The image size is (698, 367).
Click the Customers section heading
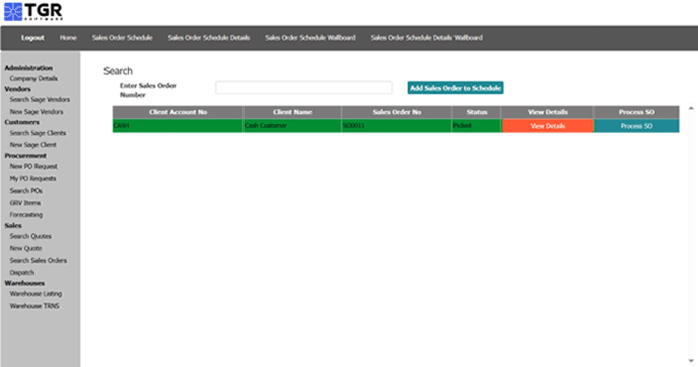(x=22, y=122)
